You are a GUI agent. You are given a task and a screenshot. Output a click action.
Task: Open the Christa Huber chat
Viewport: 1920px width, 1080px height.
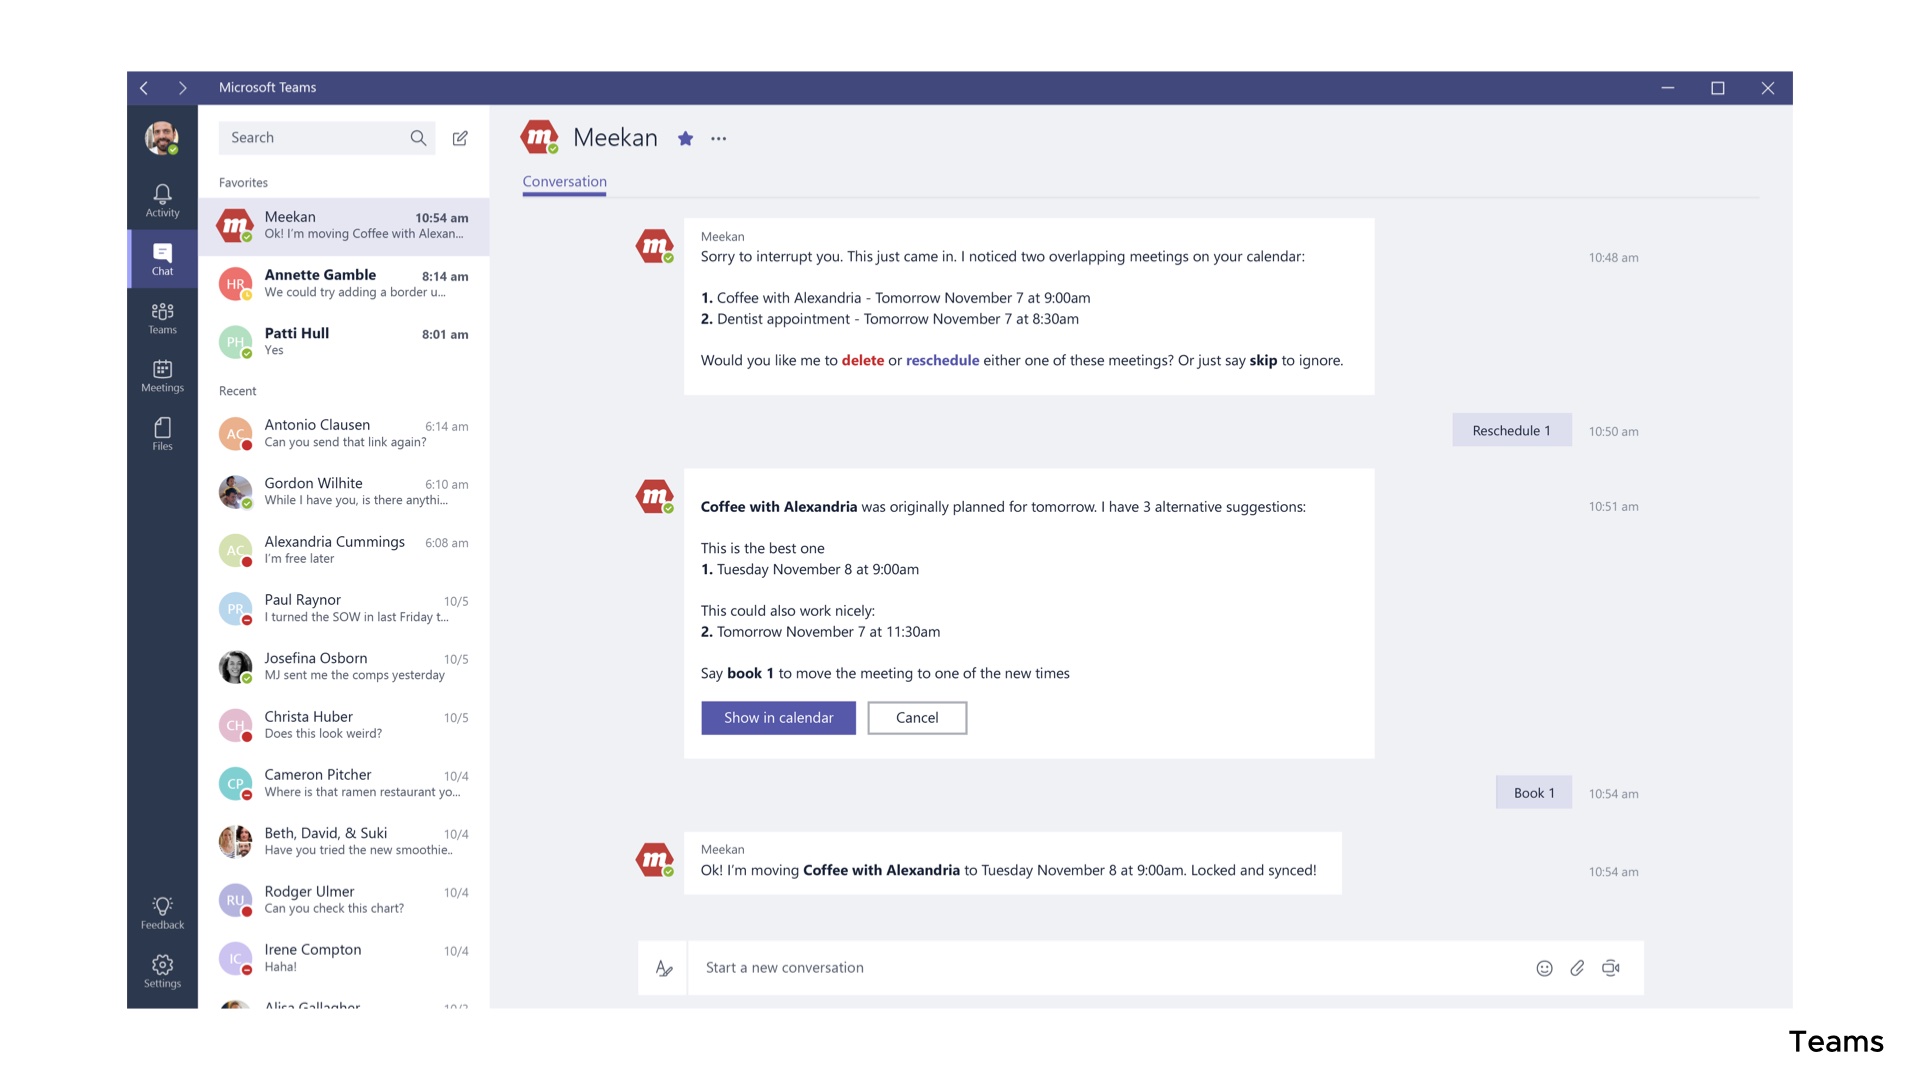pos(344,726)
